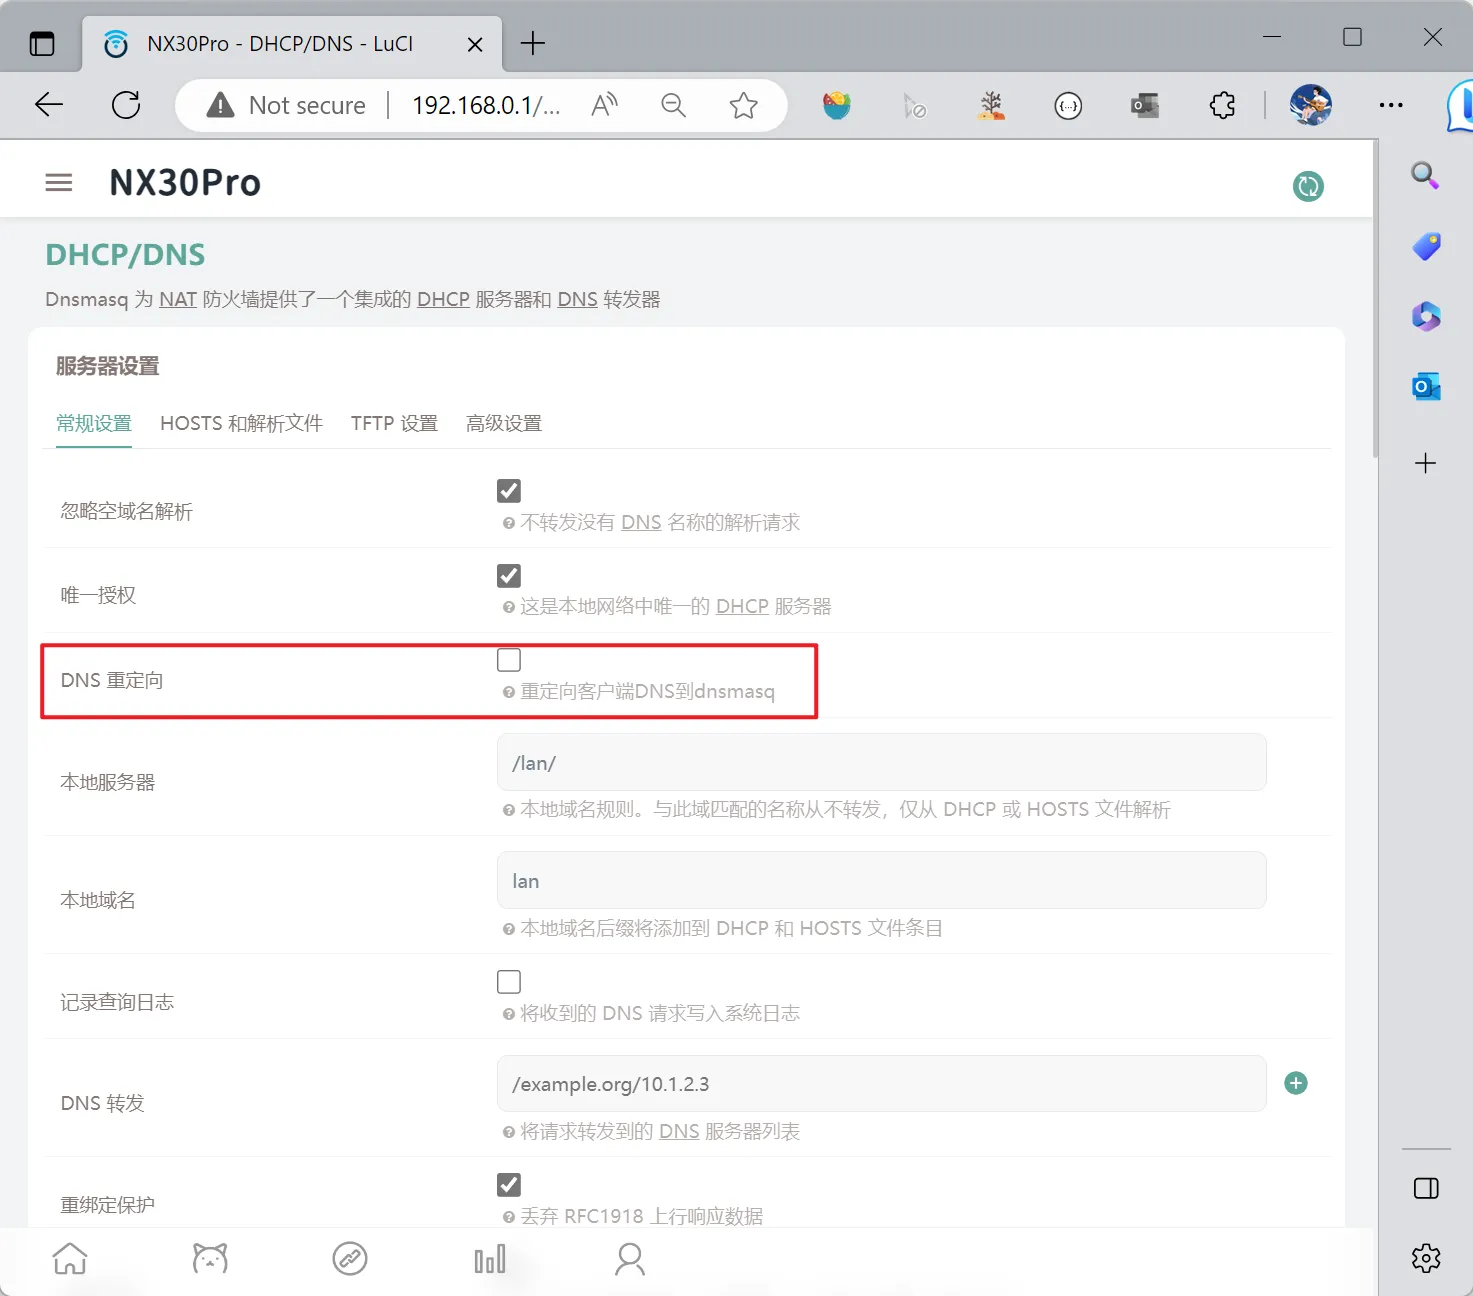Disable the 唯一授权 checkbox
The height and width of the screenshot is (1296, 1473).
tap(509, 576)
